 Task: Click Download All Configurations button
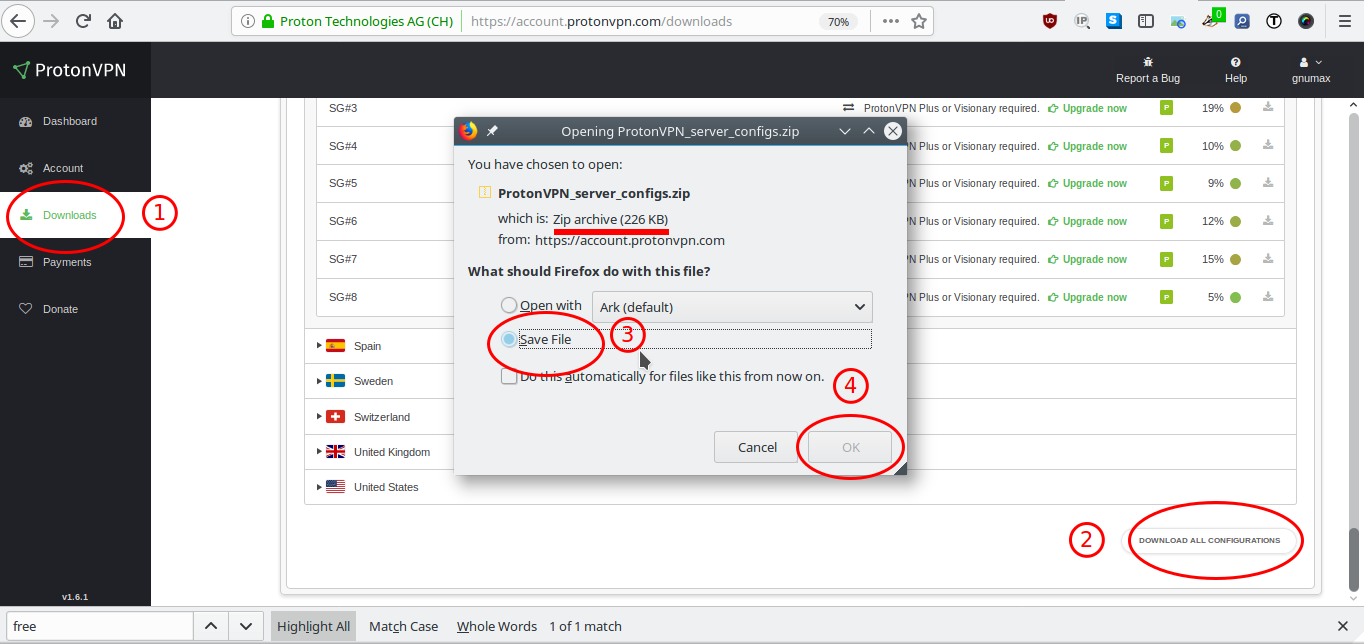[1210, 541]
